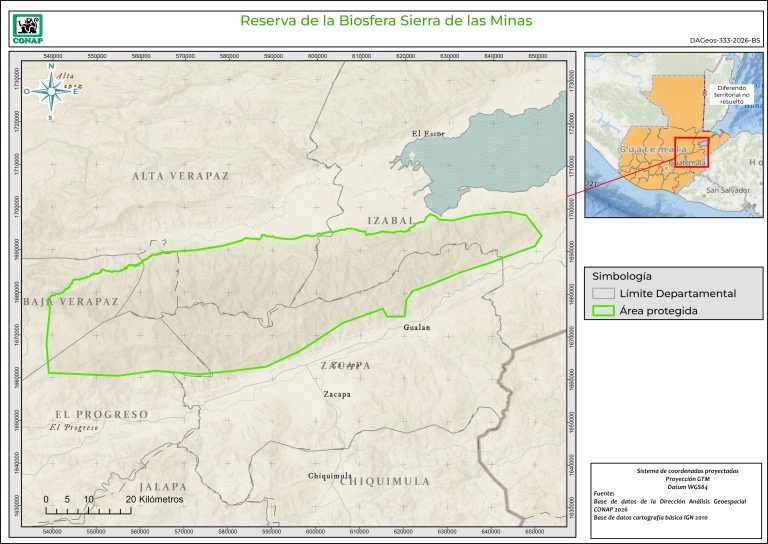Viewport: 768px width, 544px height.
Task: Click the red extent rectangle in inset map
Action: pyautogui.click(x=691, y=153)
